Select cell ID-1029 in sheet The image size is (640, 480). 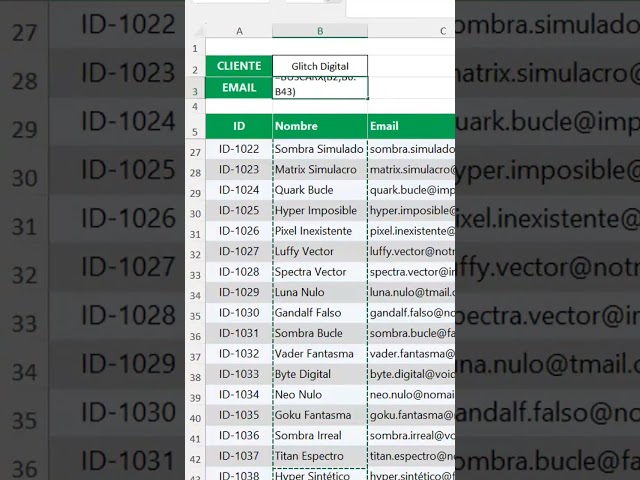[x=239, y=292]
